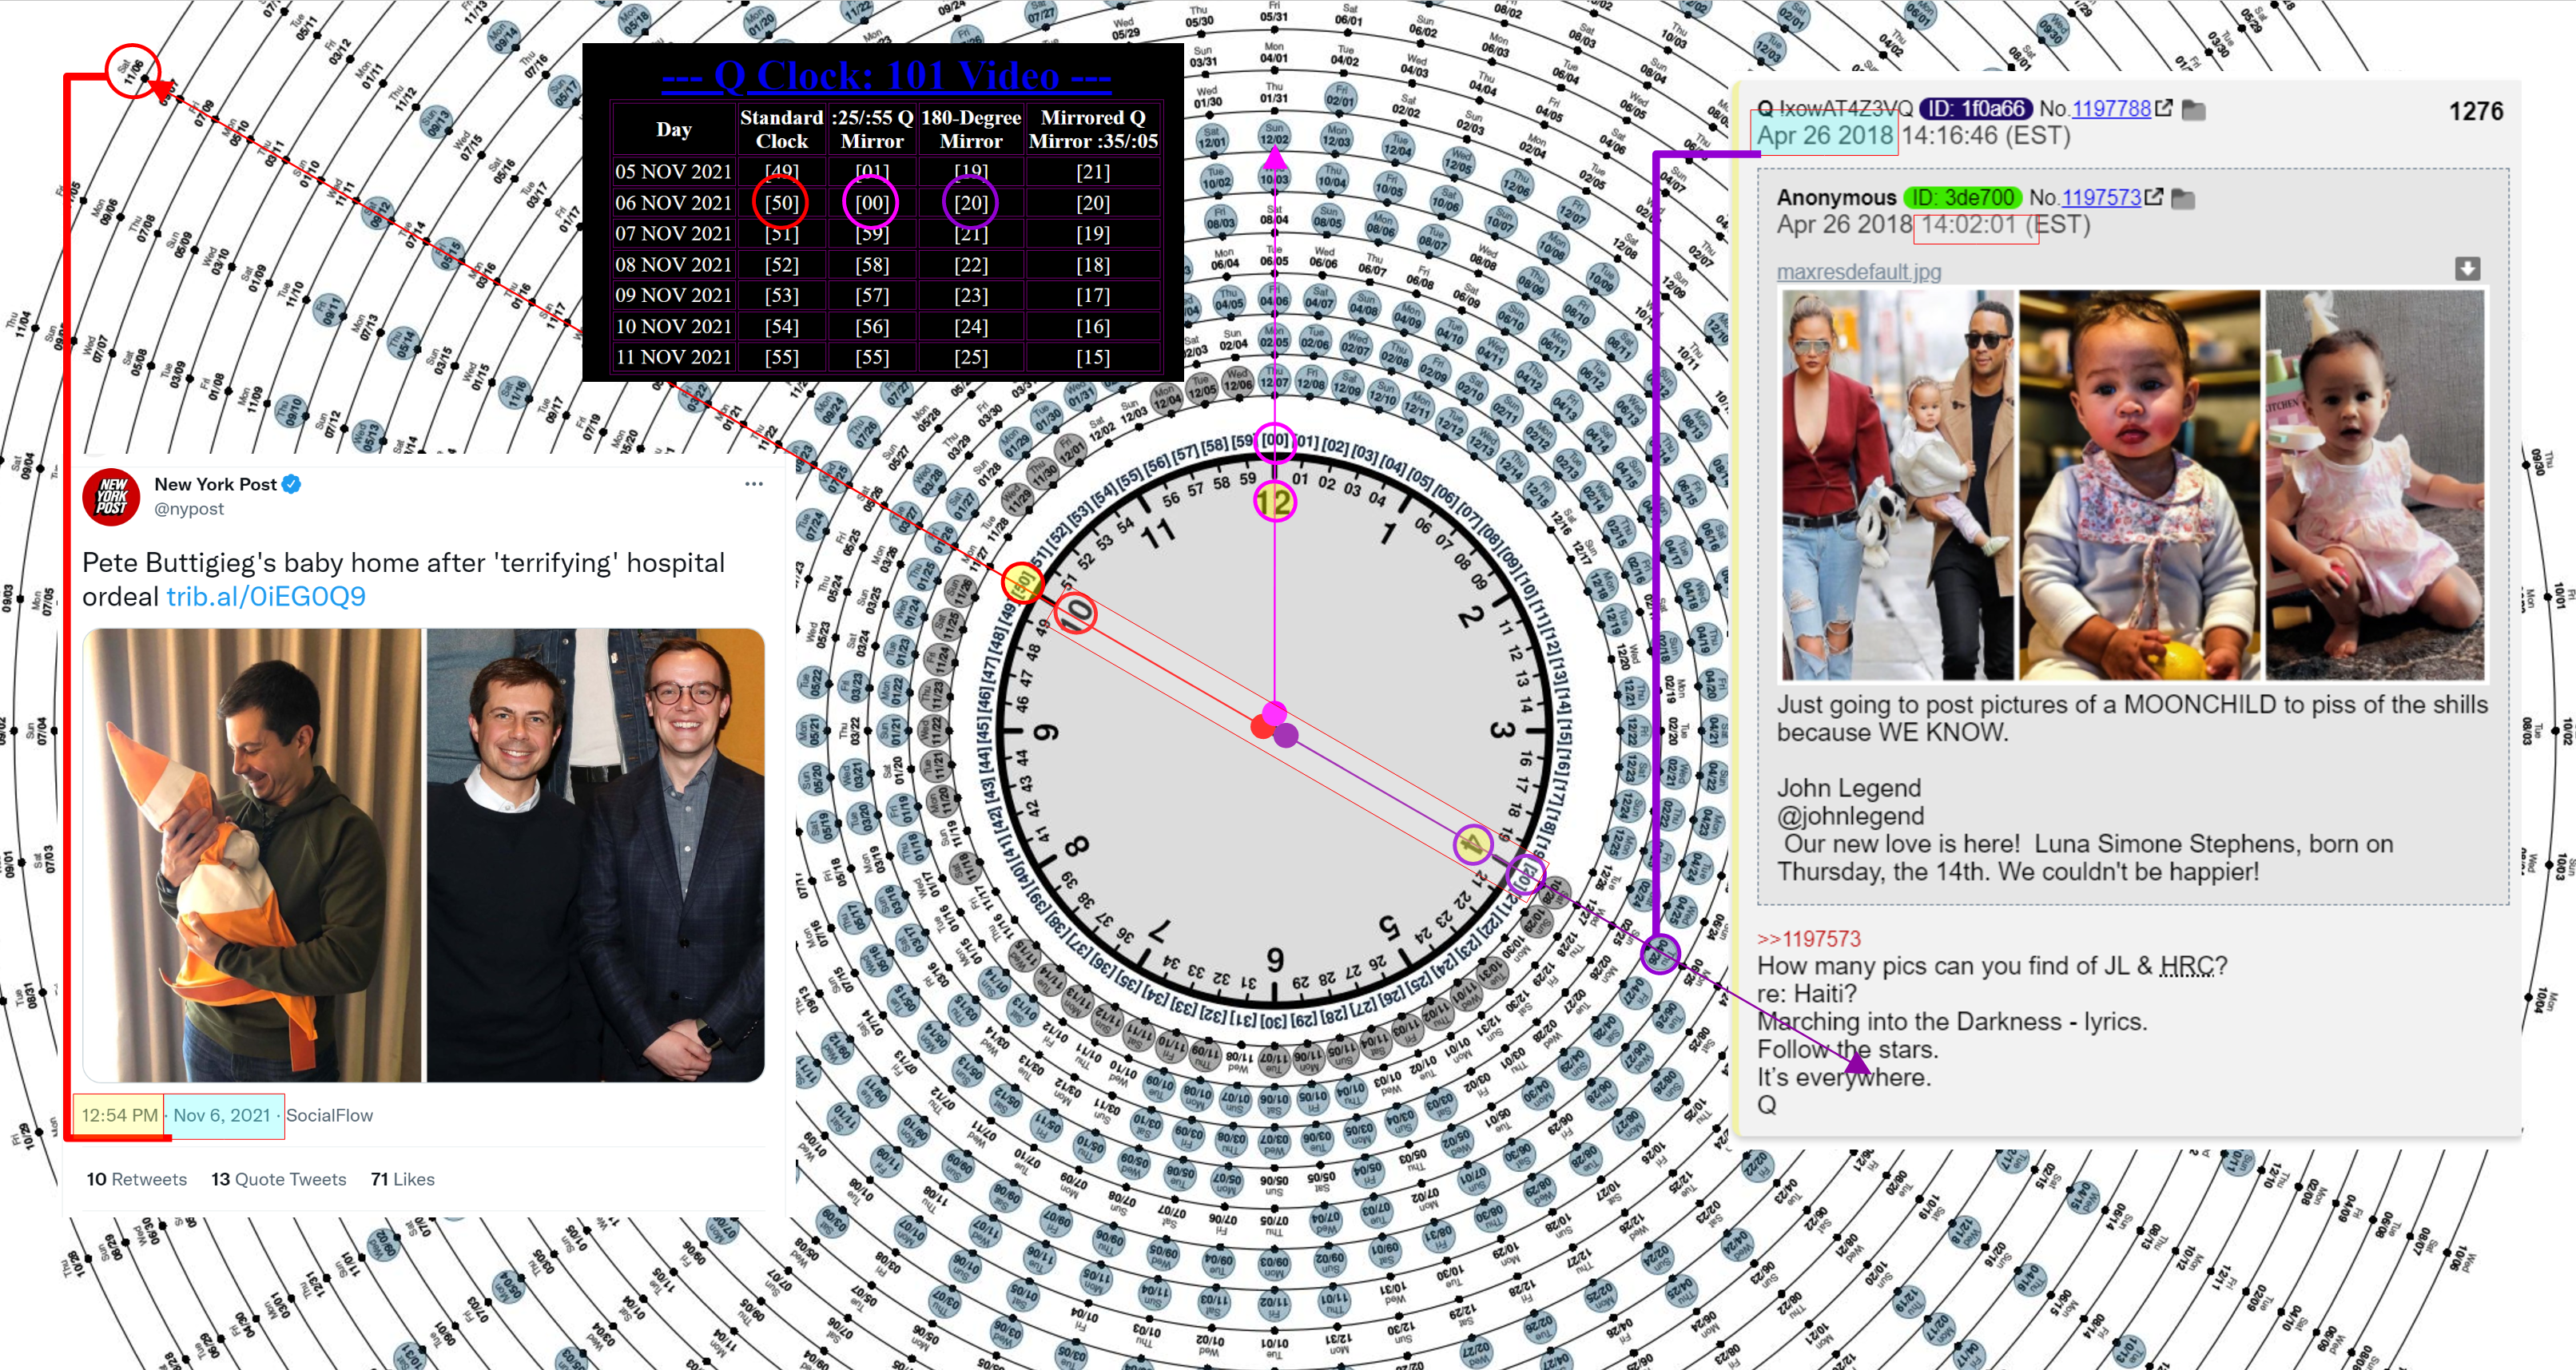Click the ':25/:55 Q Mirror' column header
Viewport: 2576px width, 1370px height.
pyautogui.click(x=872, y=129)
